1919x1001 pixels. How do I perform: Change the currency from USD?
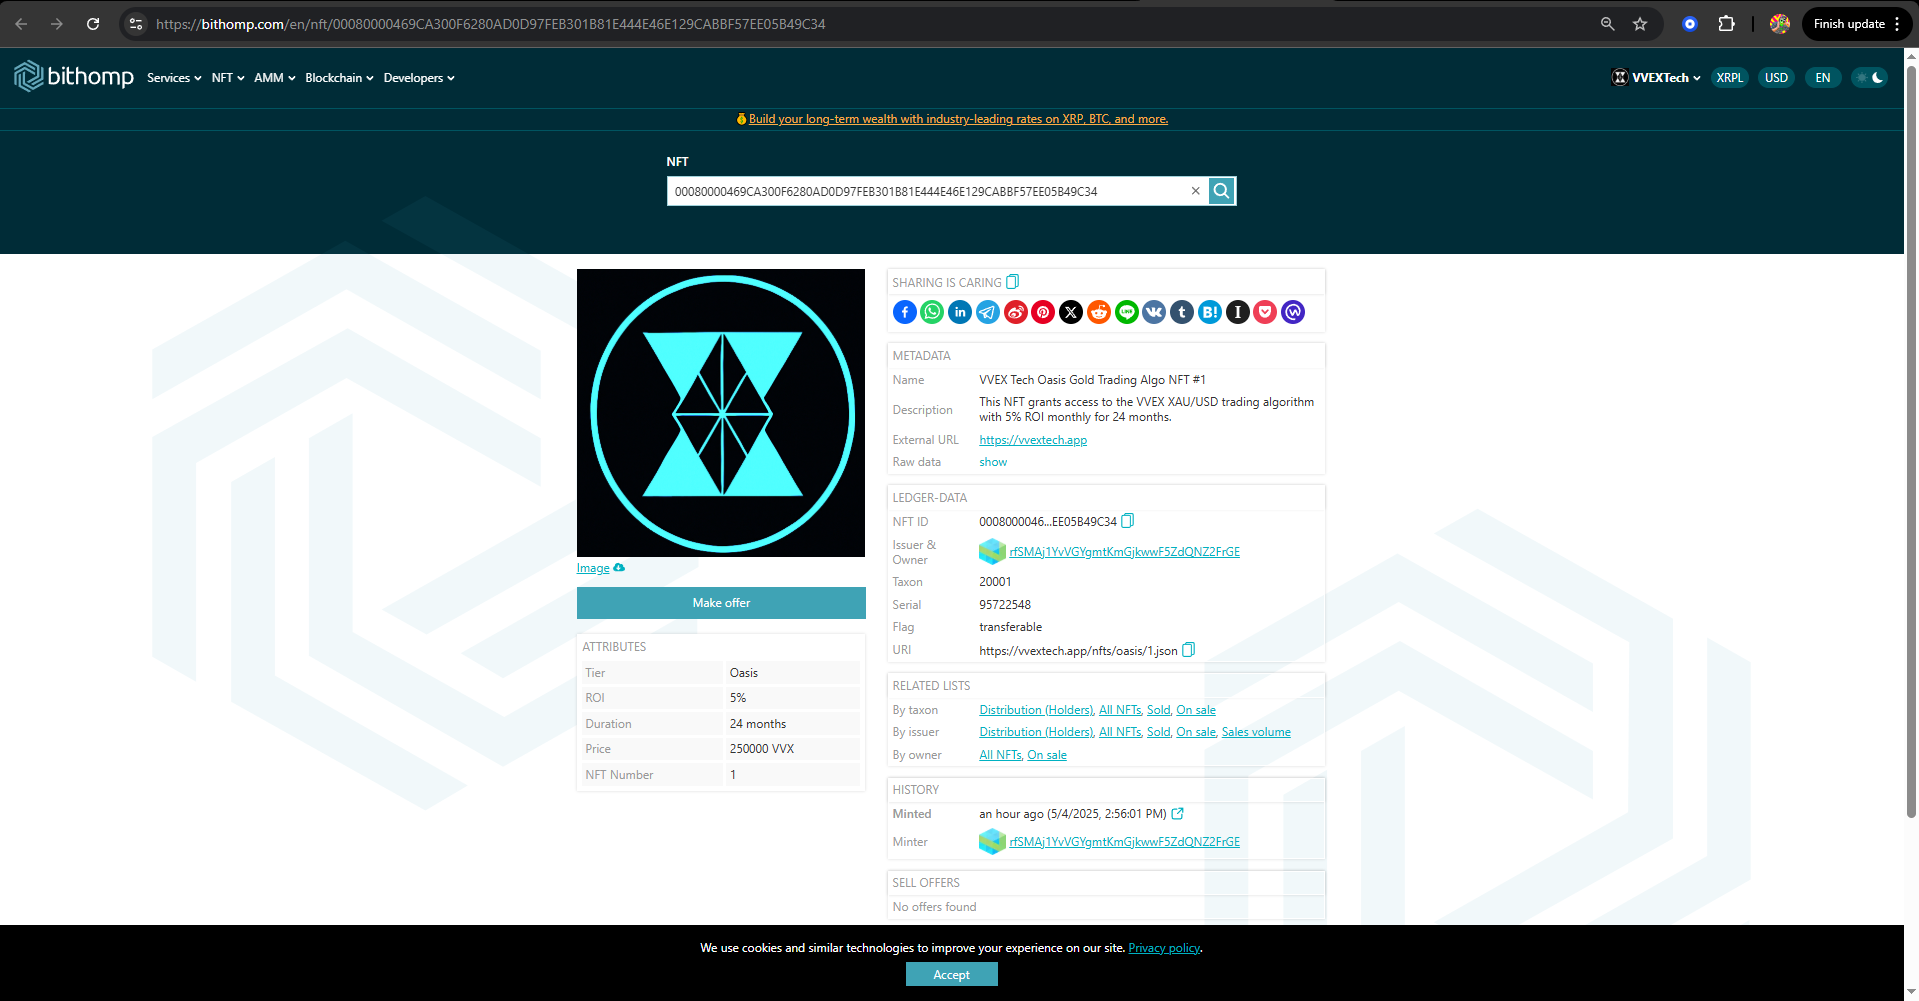coord(1776,77)
